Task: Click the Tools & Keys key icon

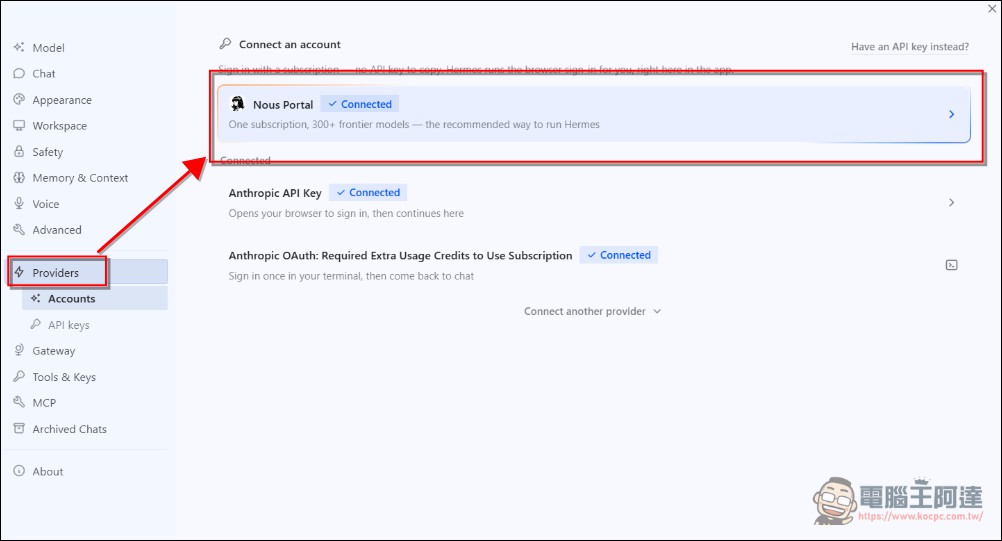Action: point(19,376)
